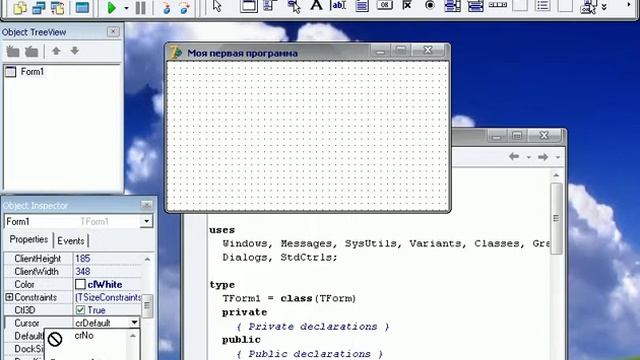Pick the Panel component icon
This screenshot has width=640, height=360.
565,5
